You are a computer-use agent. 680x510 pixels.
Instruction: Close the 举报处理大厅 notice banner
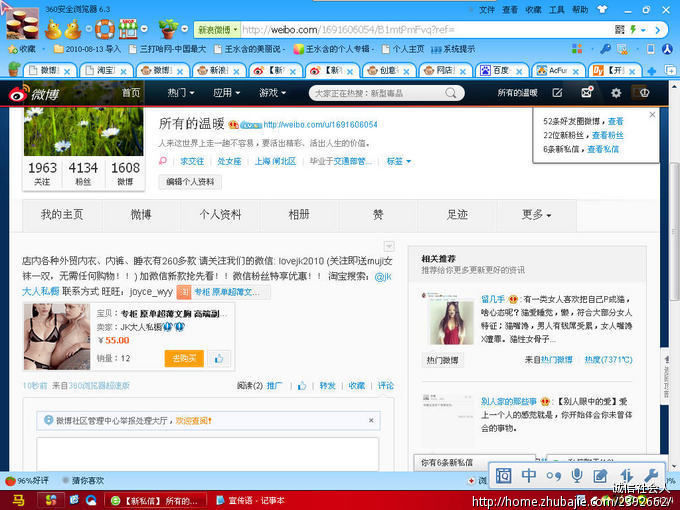tap(371, 420)
